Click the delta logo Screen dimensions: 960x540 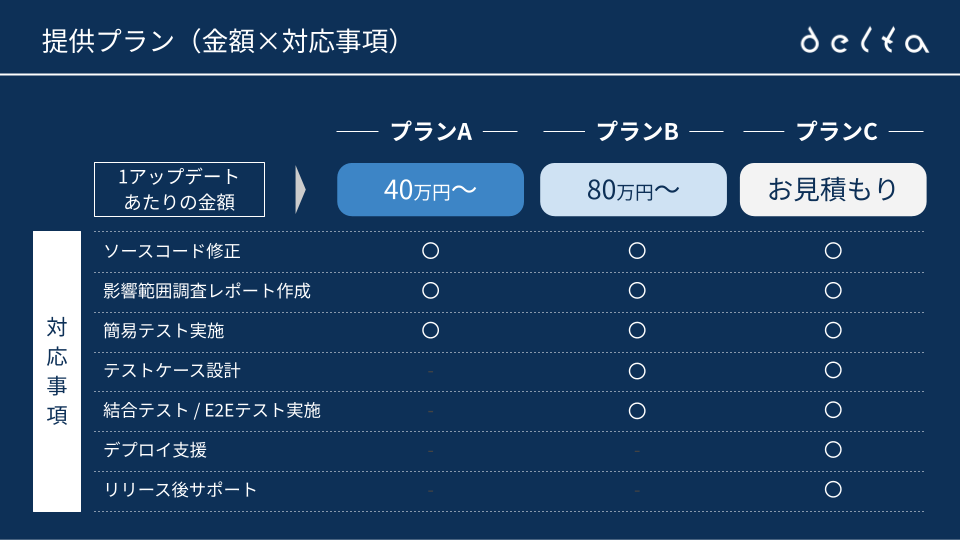coord(865,41)
